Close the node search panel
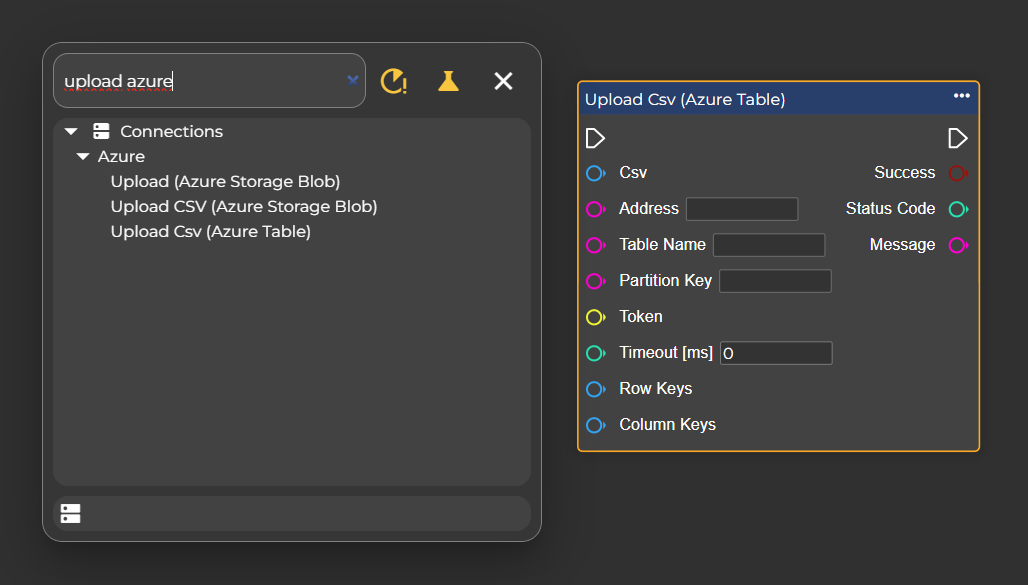 click(503, 81)
